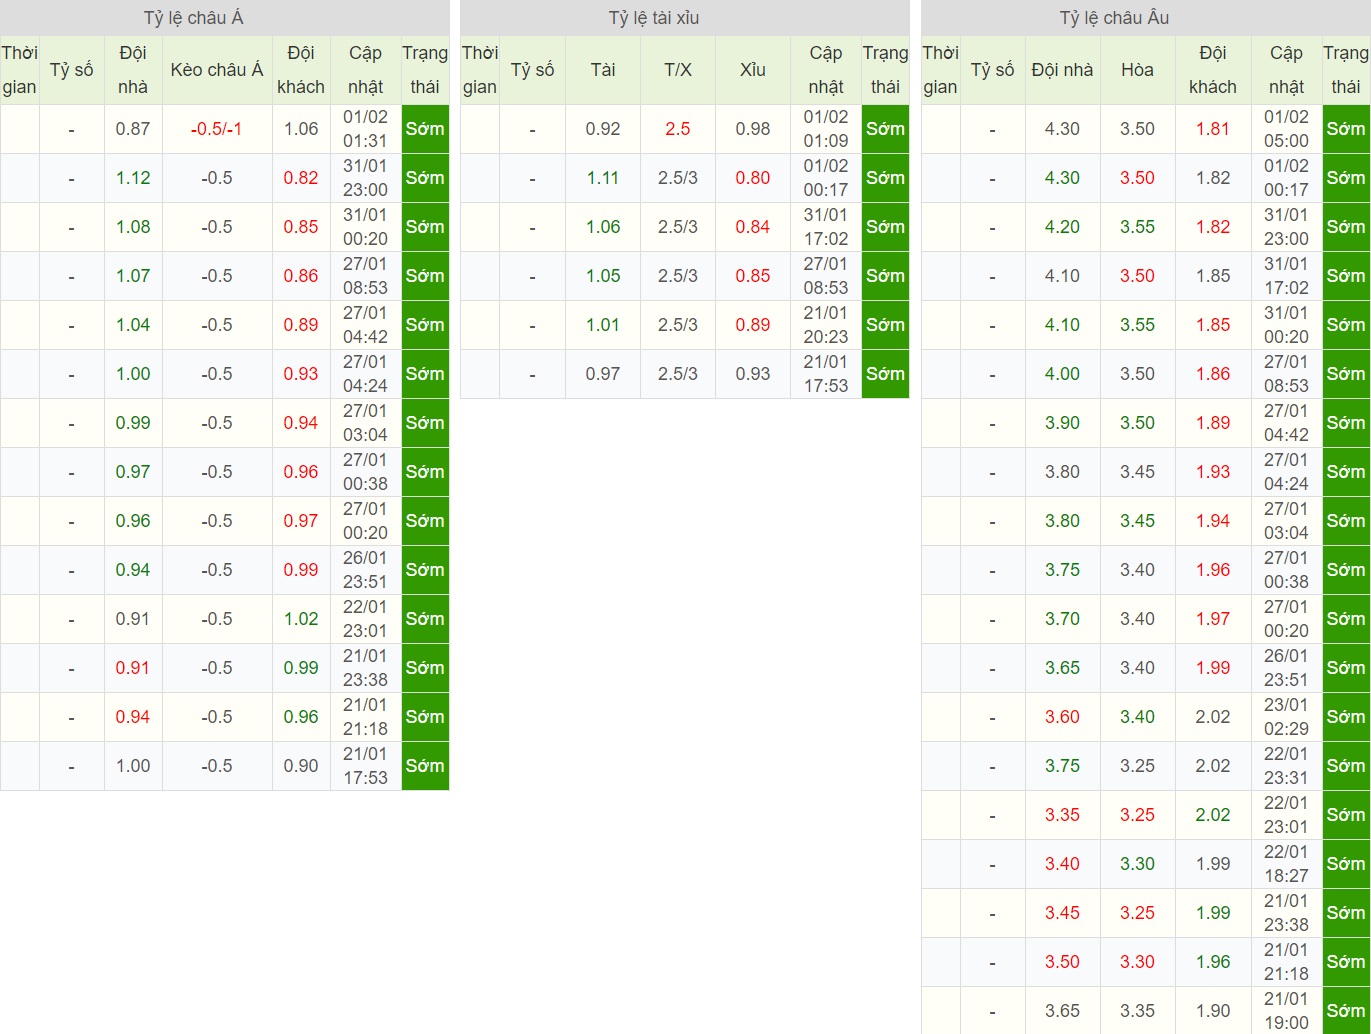The width and height of the screenshot is (1371, 1034).
Task: Click the 22/01 23:31 update time
Action: click(1286, 766)
